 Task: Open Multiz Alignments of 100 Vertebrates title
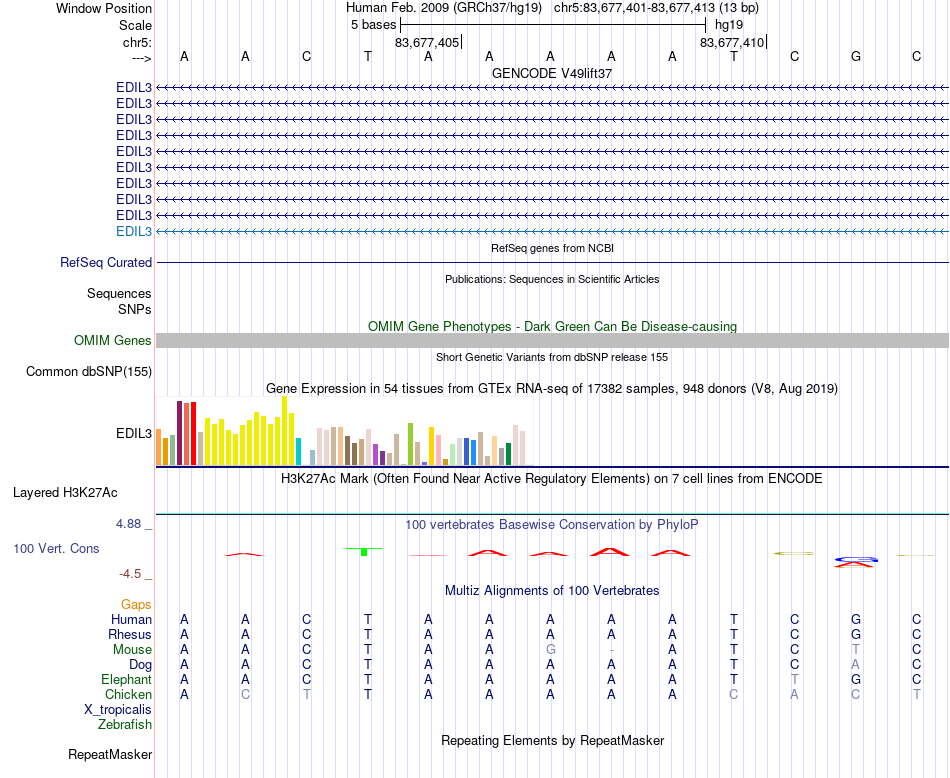point(552,591)
